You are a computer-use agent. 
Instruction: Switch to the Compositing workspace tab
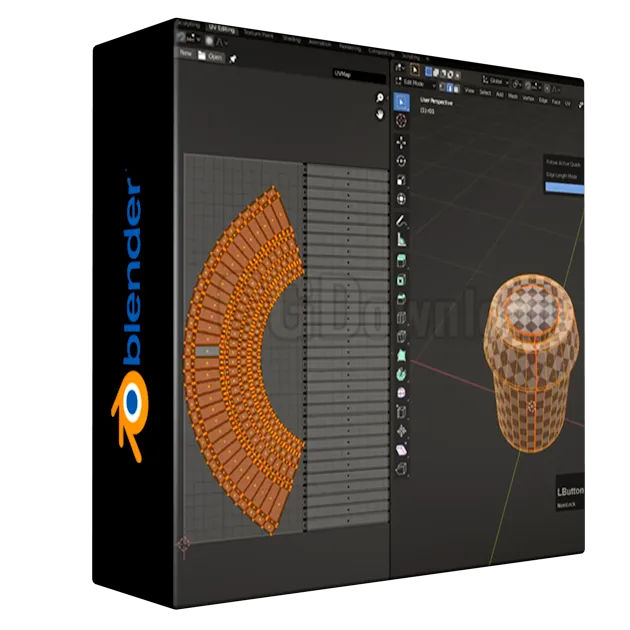point(382,52)
